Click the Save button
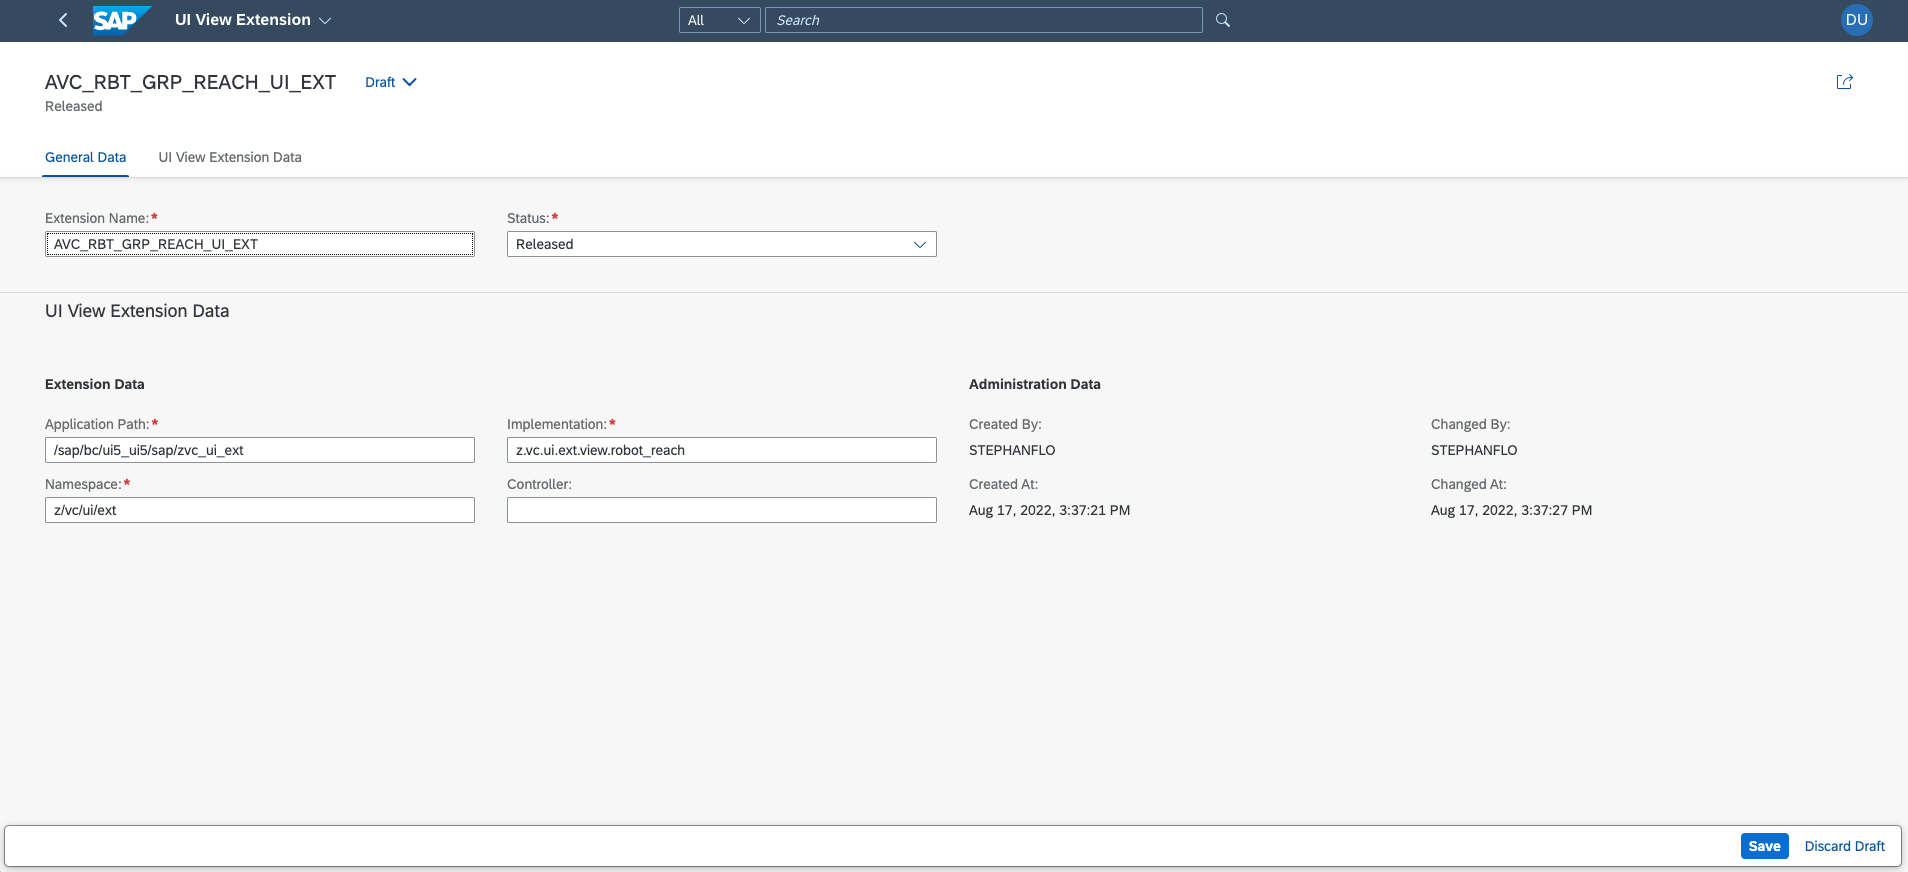1908x872 pixels. [1764, 846]
